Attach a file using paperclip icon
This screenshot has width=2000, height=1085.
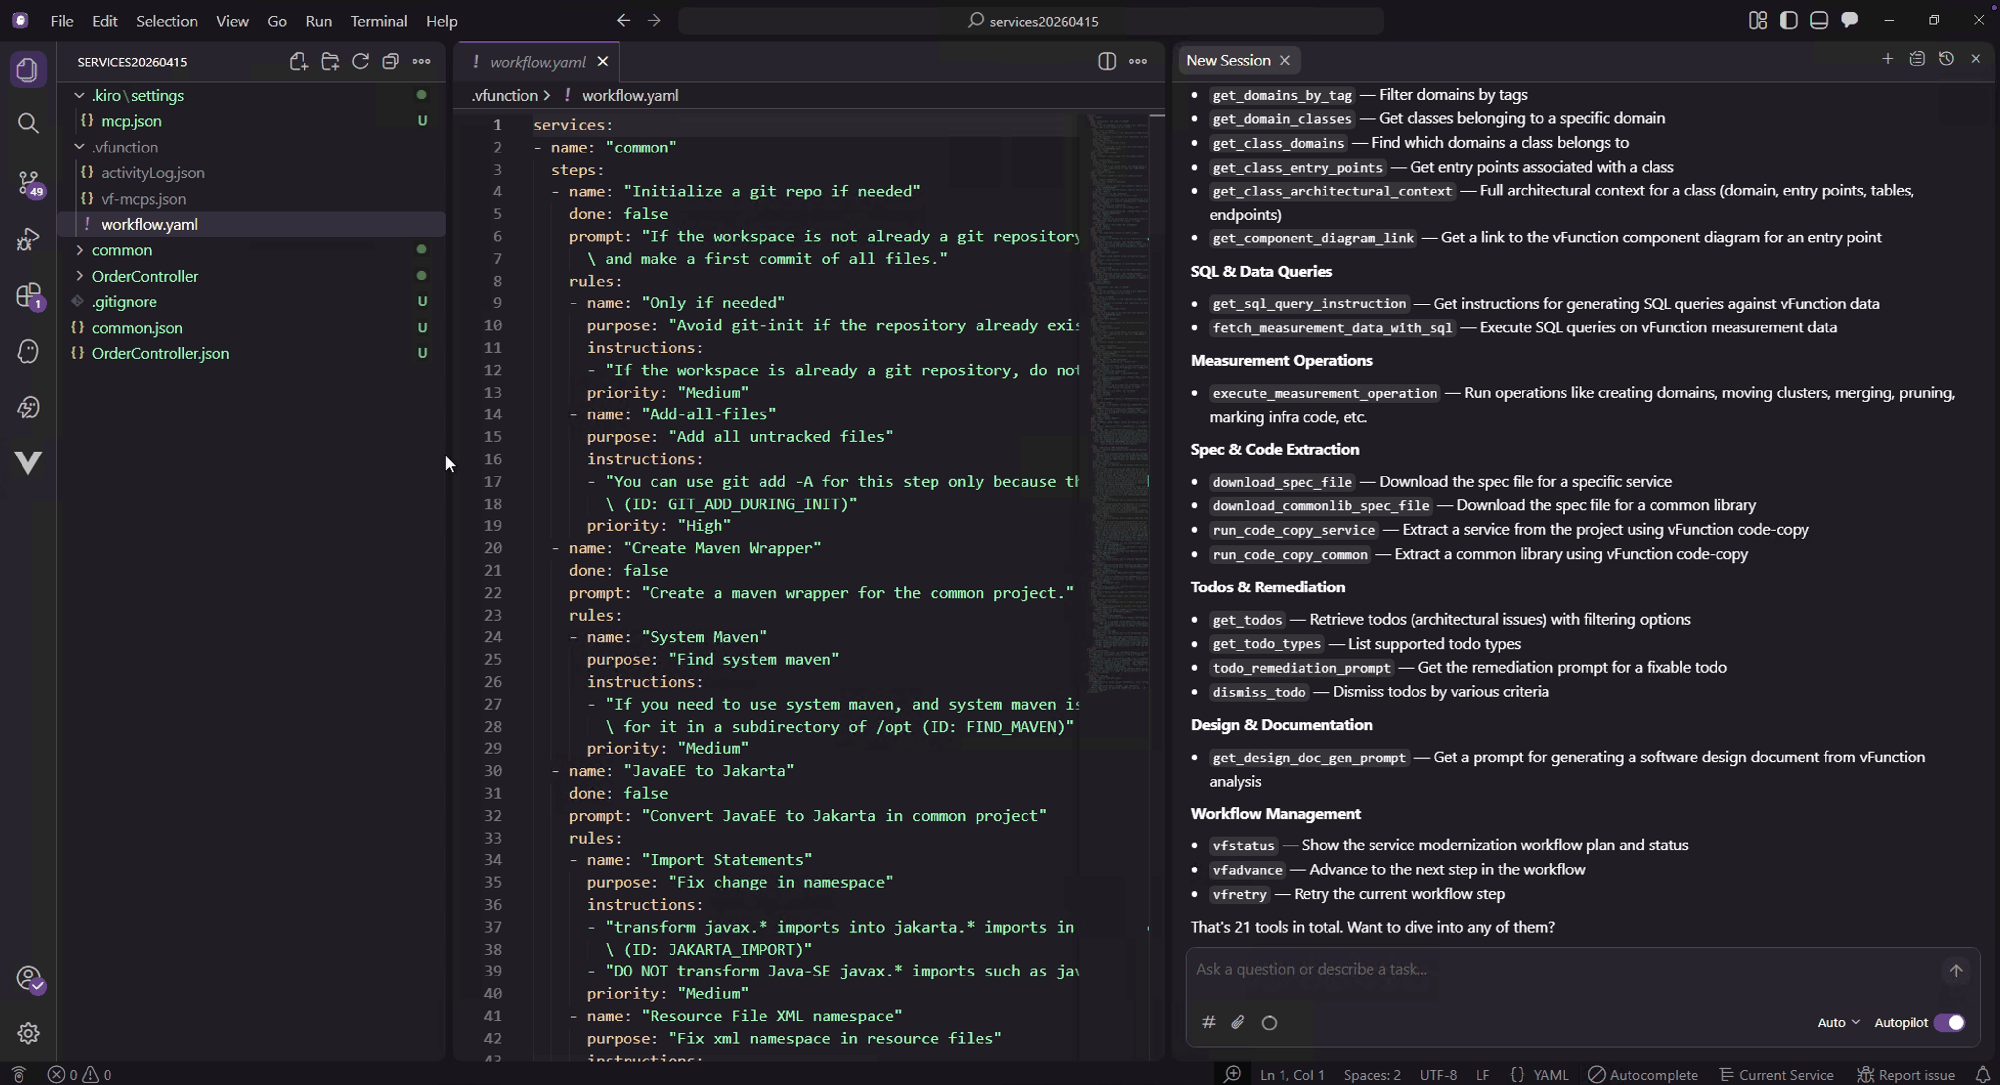pyautogui.click(x=1238, y=1022)
